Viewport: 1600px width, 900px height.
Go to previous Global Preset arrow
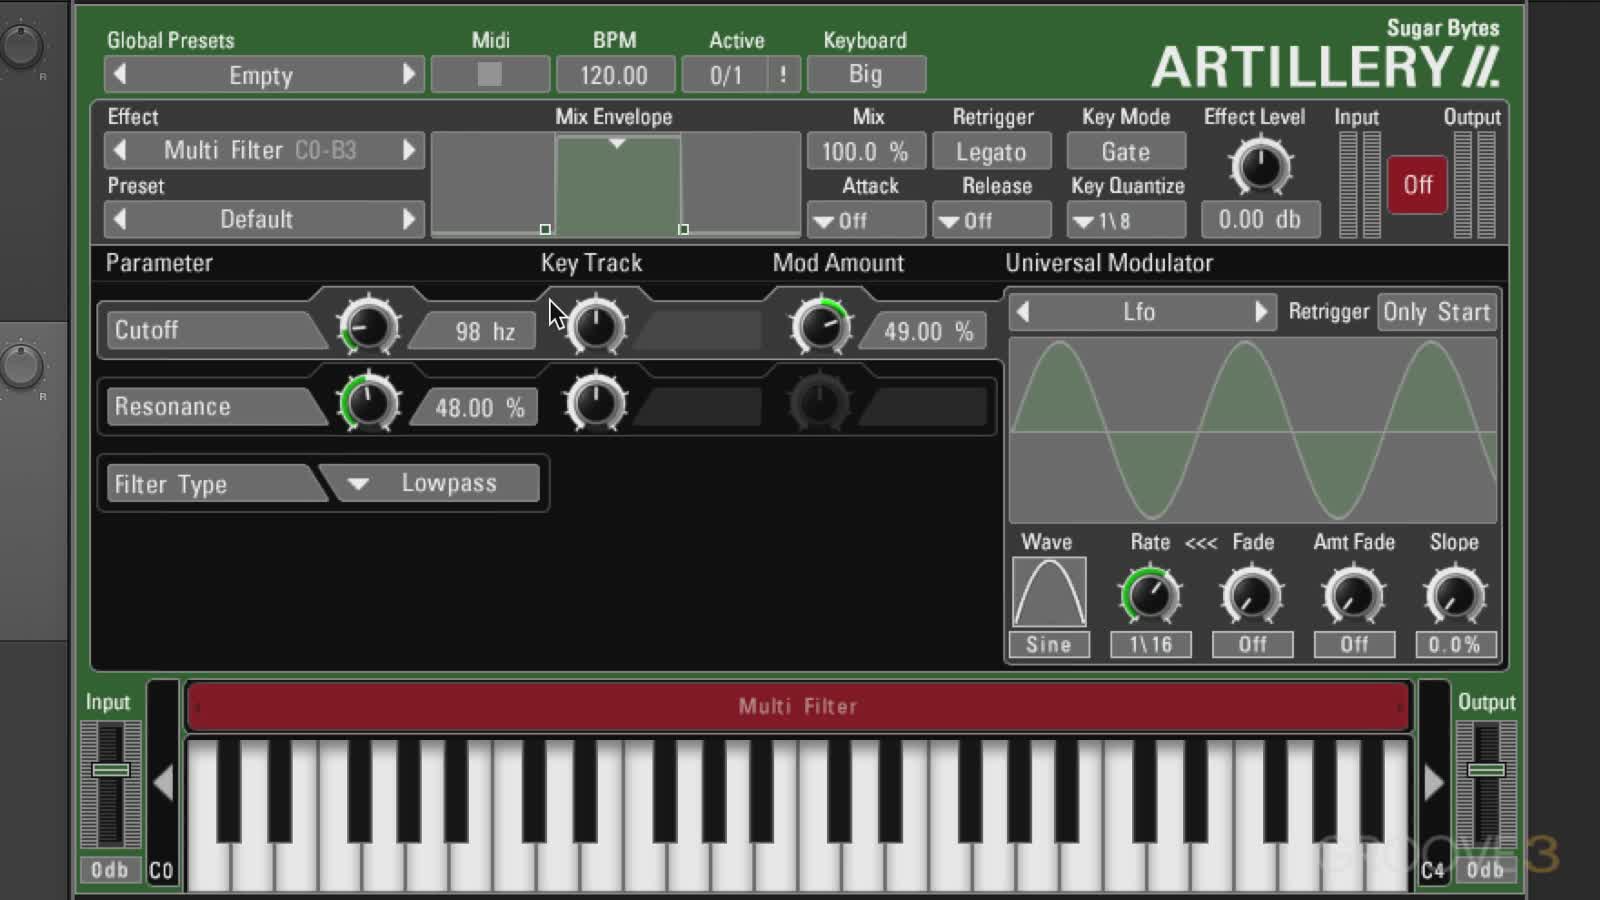coord(120,74)
